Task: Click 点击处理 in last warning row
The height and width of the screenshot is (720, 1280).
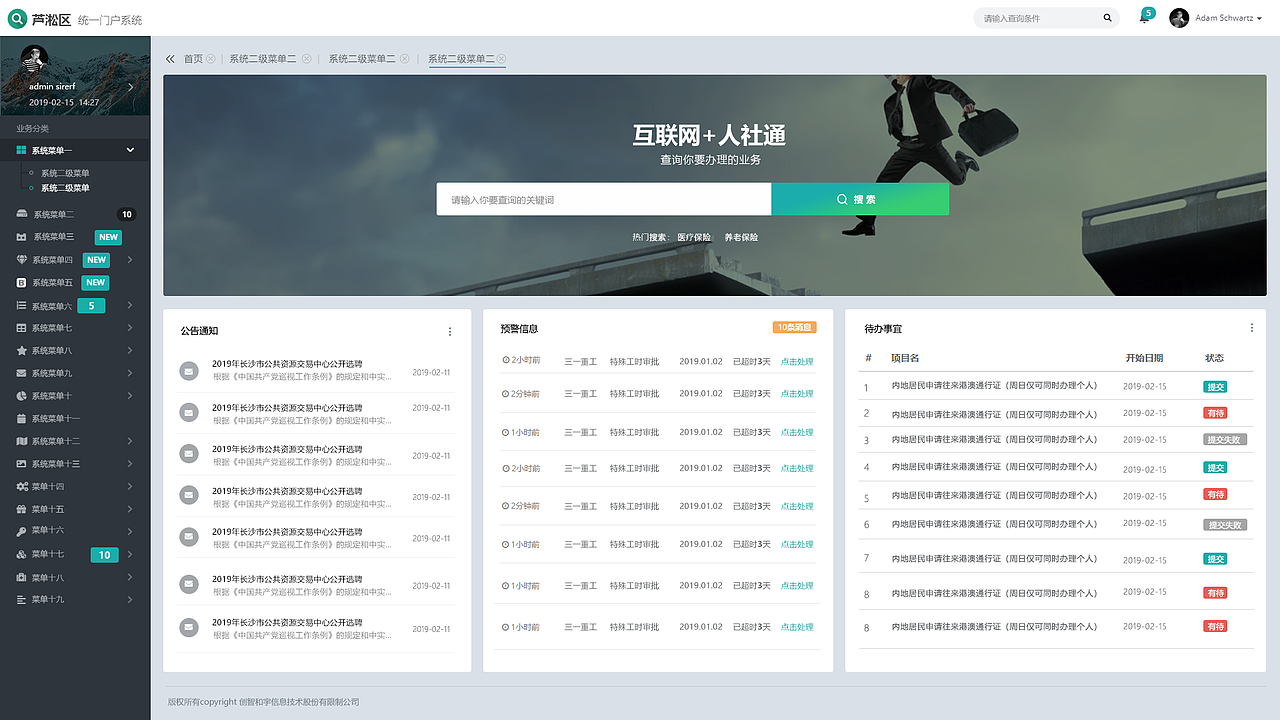Action: pos(797,627)
